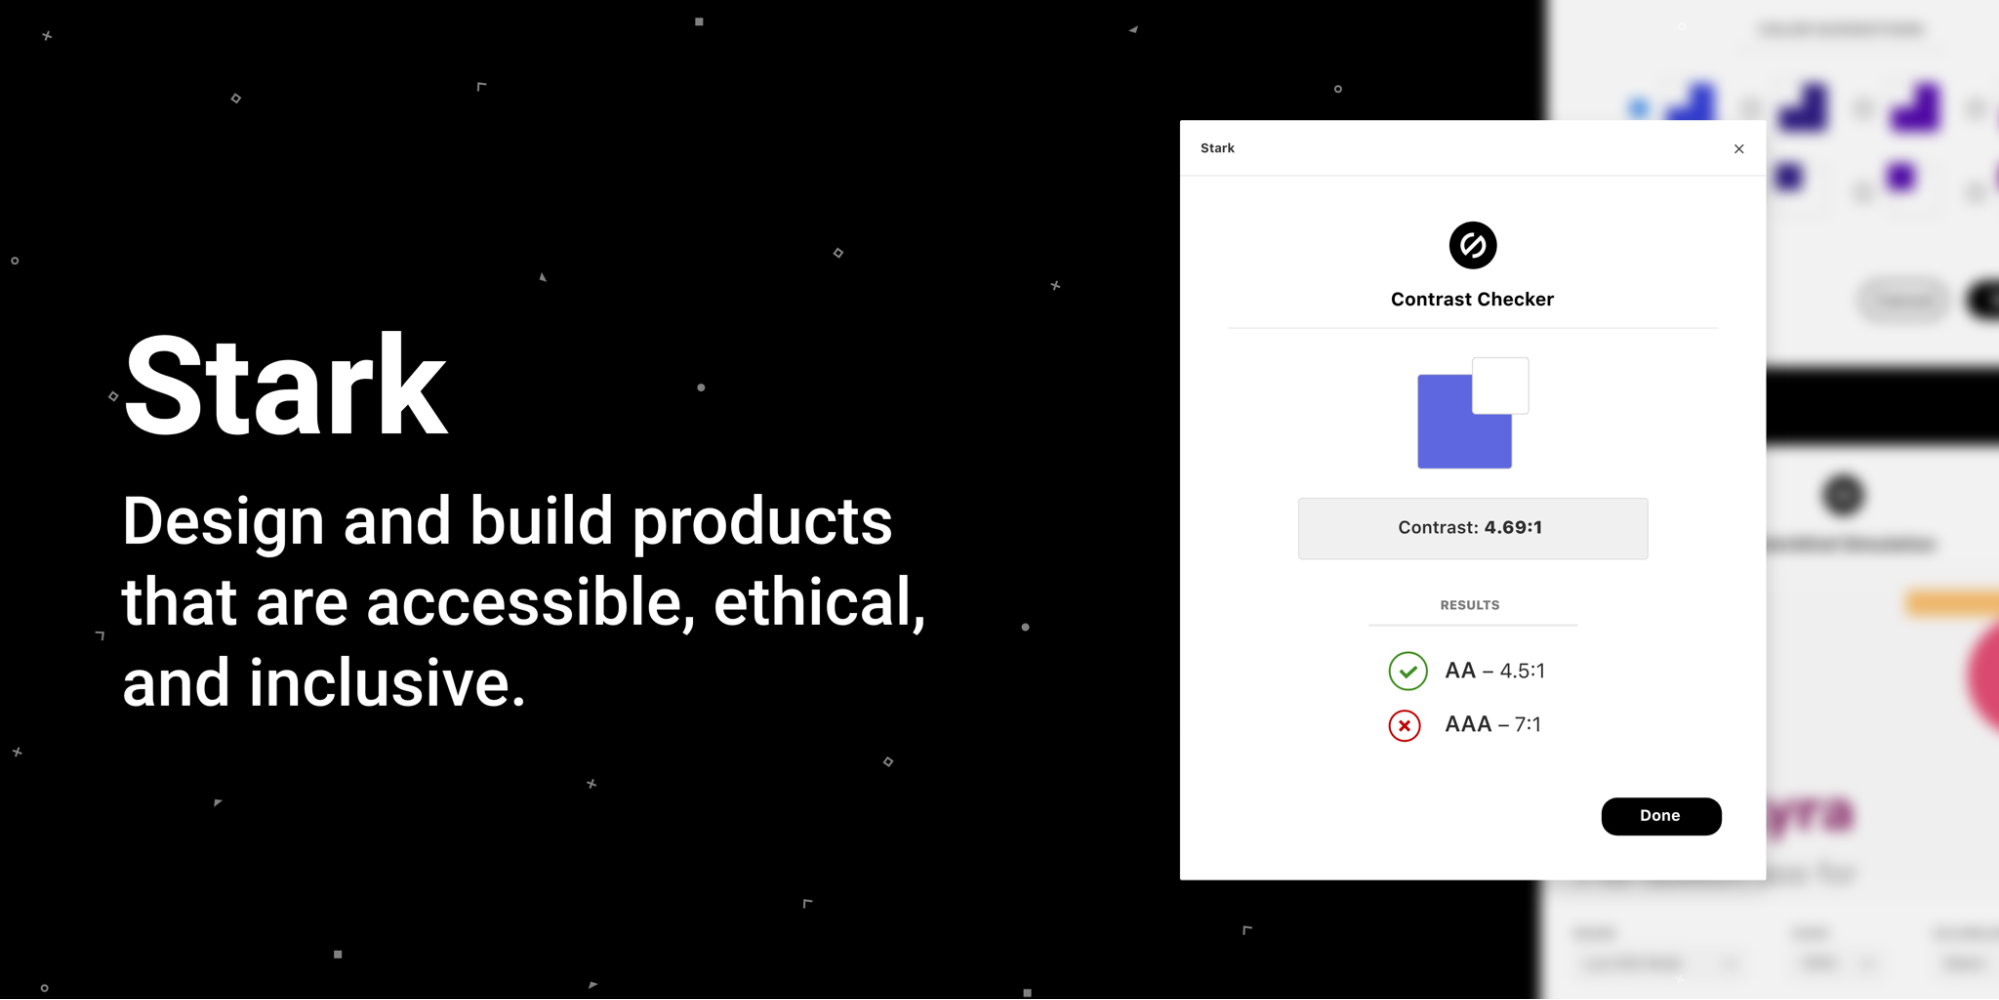Viewport: 1999px width, 1000px height.
Task: Select the white background color swatch
Action: pos(1500,386)
